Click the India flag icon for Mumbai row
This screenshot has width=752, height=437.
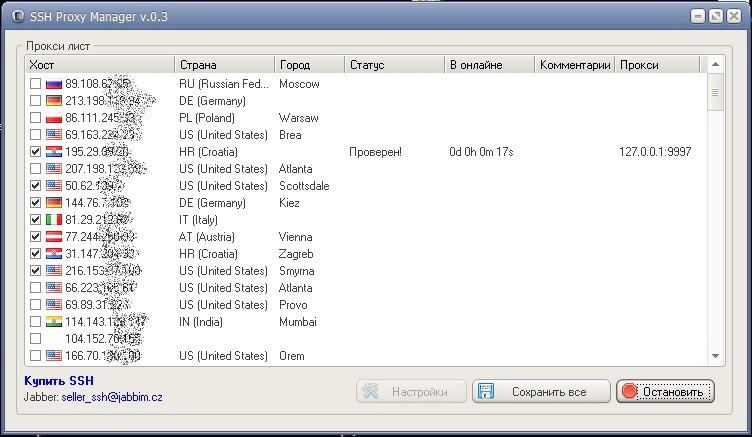54,322
